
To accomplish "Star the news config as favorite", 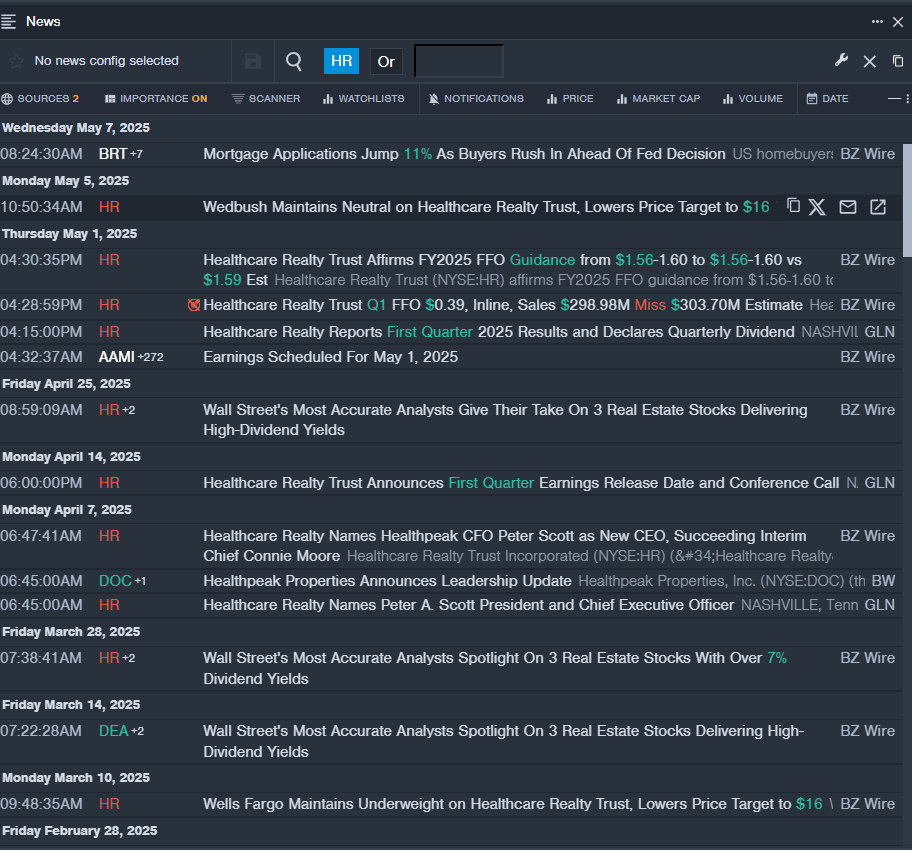I will click(16, 61).
